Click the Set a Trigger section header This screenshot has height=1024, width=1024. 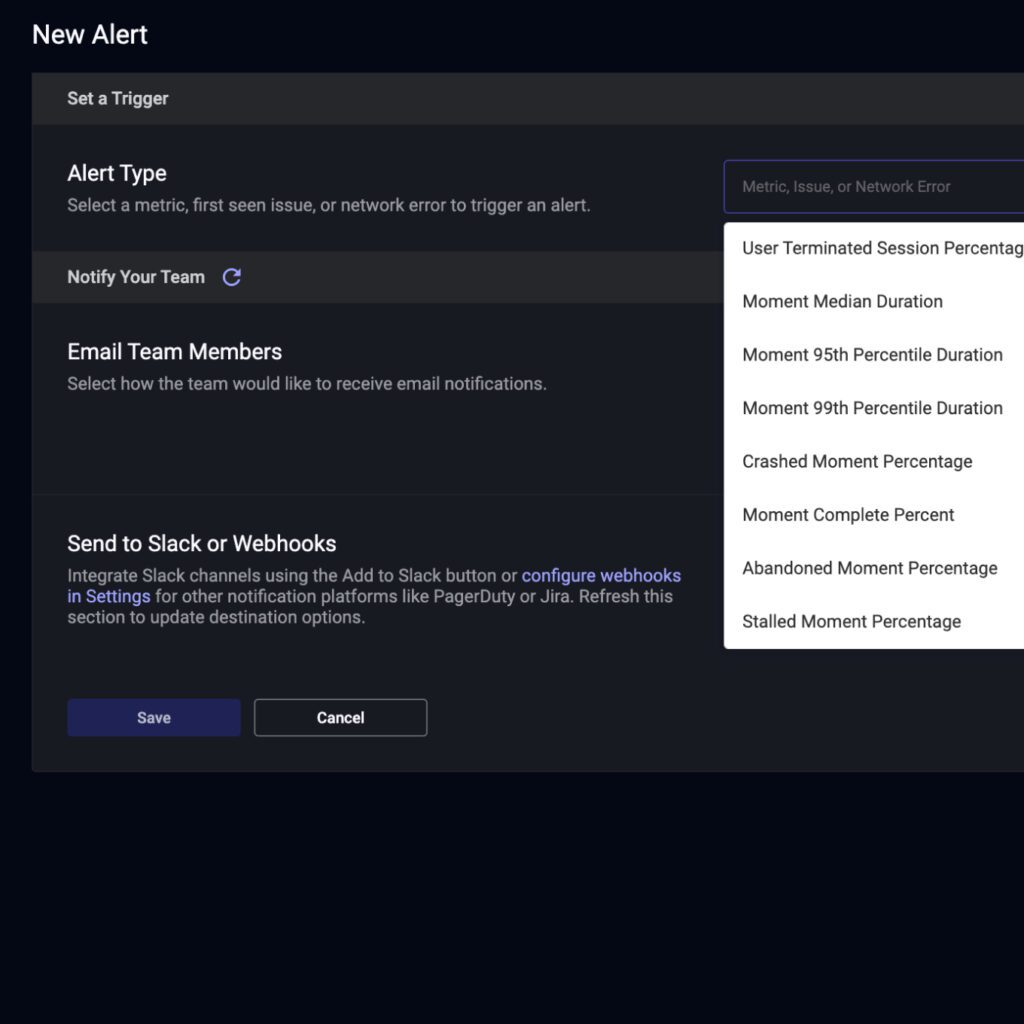tap(117, 98)
